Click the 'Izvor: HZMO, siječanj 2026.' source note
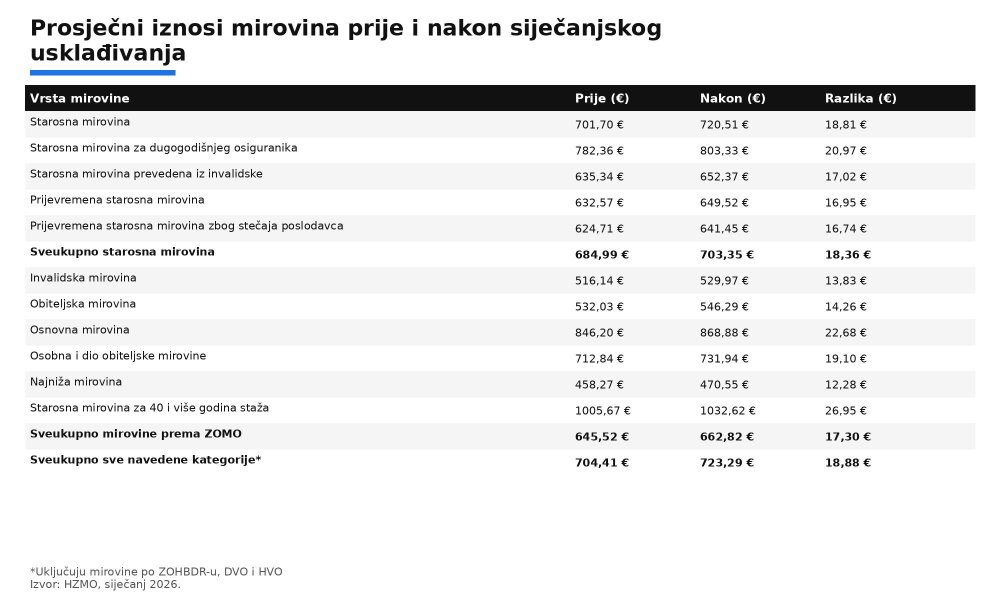 (105, 584)
